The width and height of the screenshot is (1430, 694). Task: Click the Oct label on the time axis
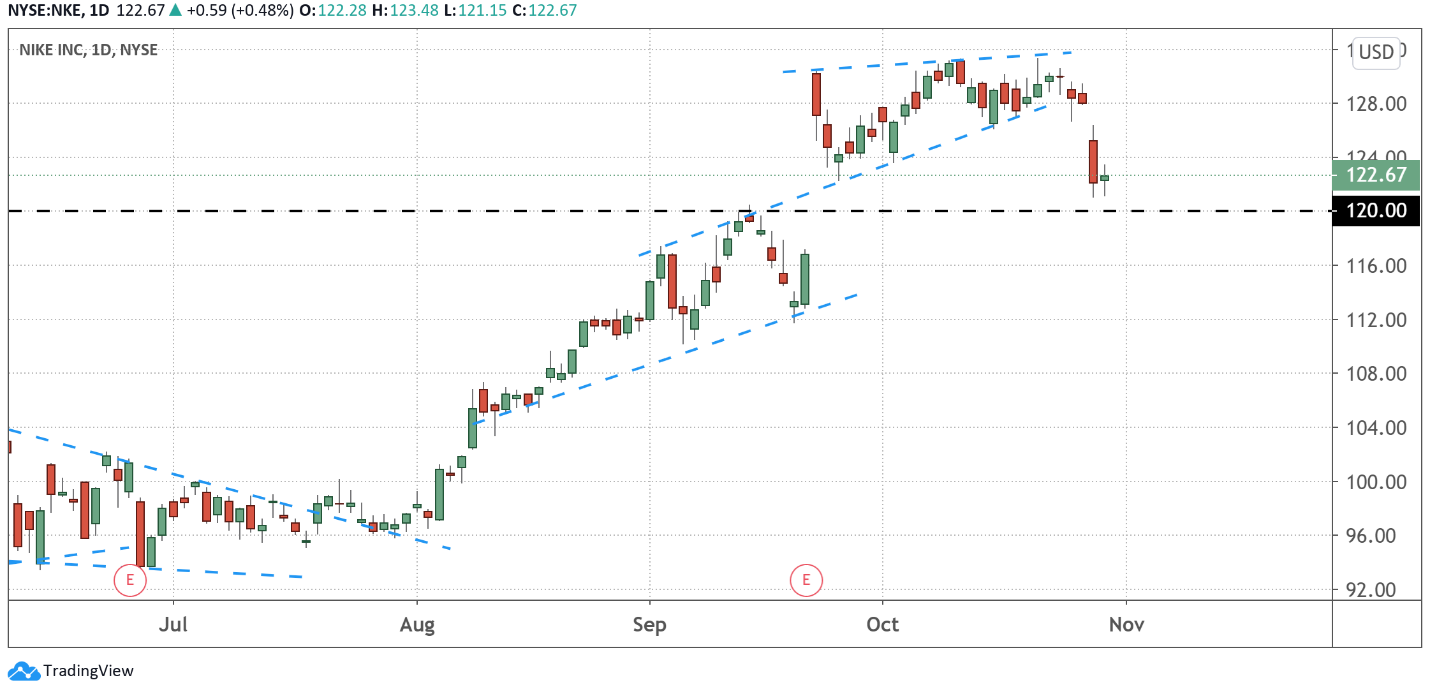tap(883, 625)
